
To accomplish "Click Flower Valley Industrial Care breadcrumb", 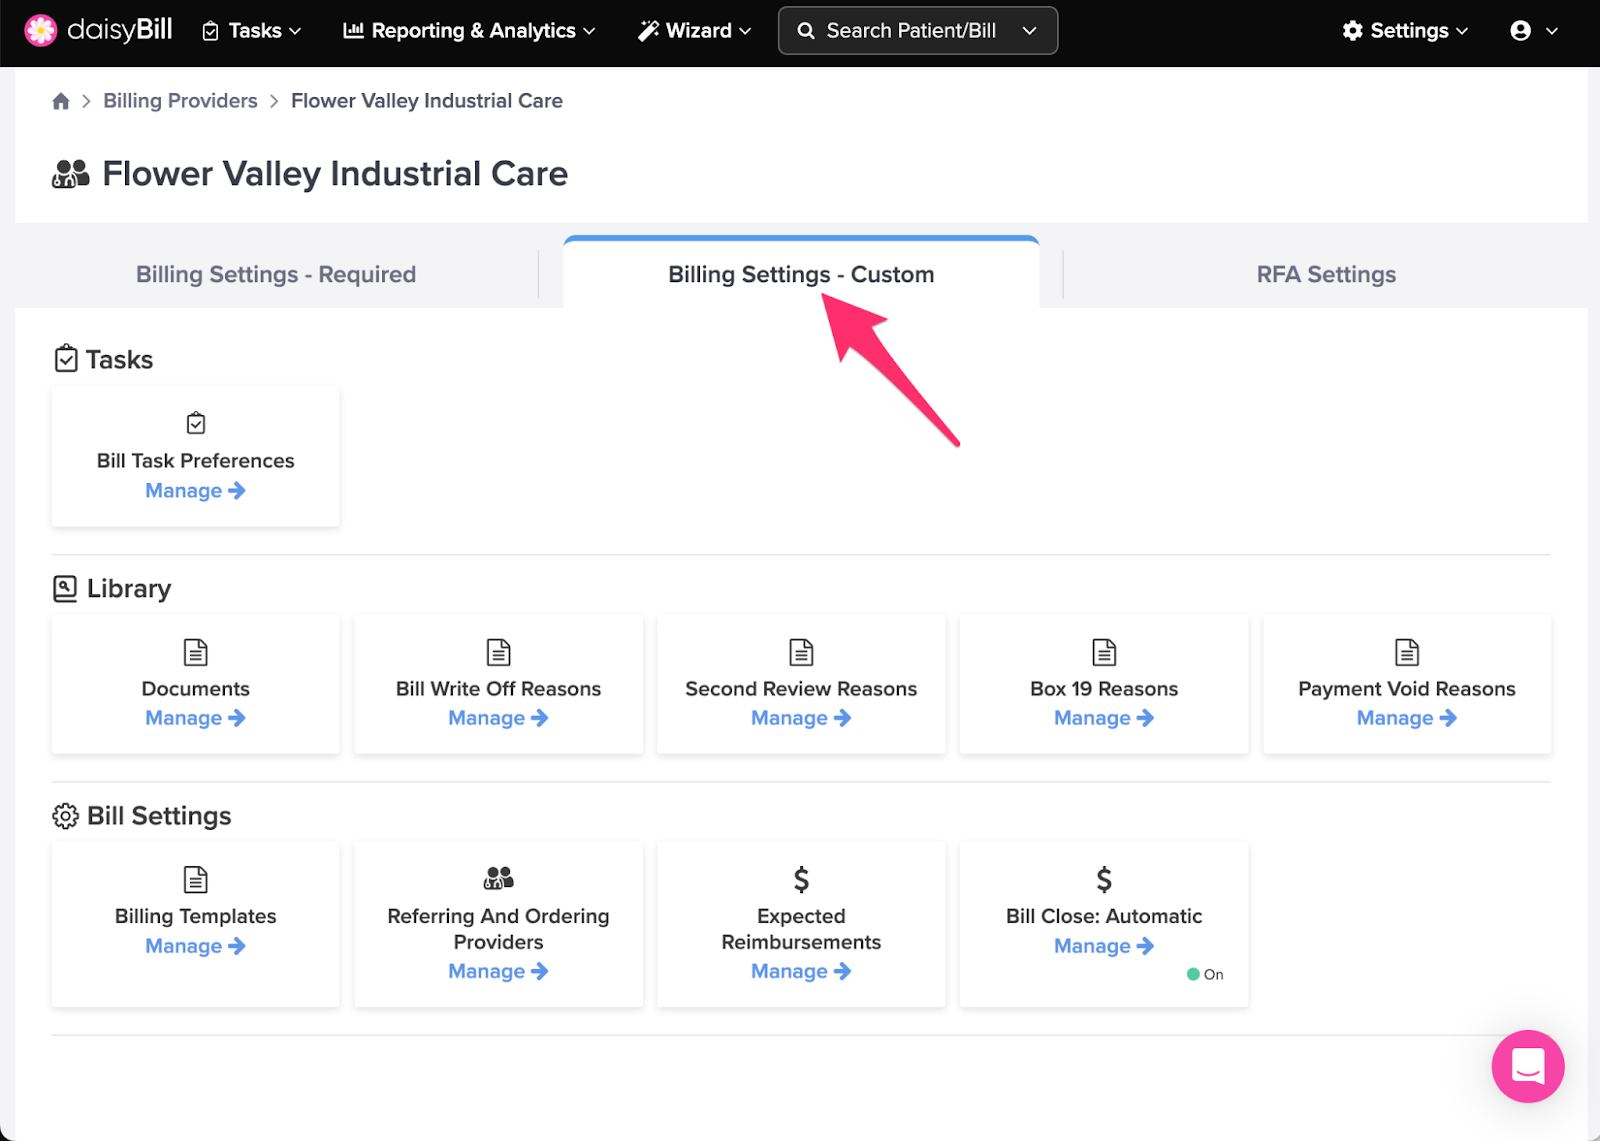I will [427, 101].
